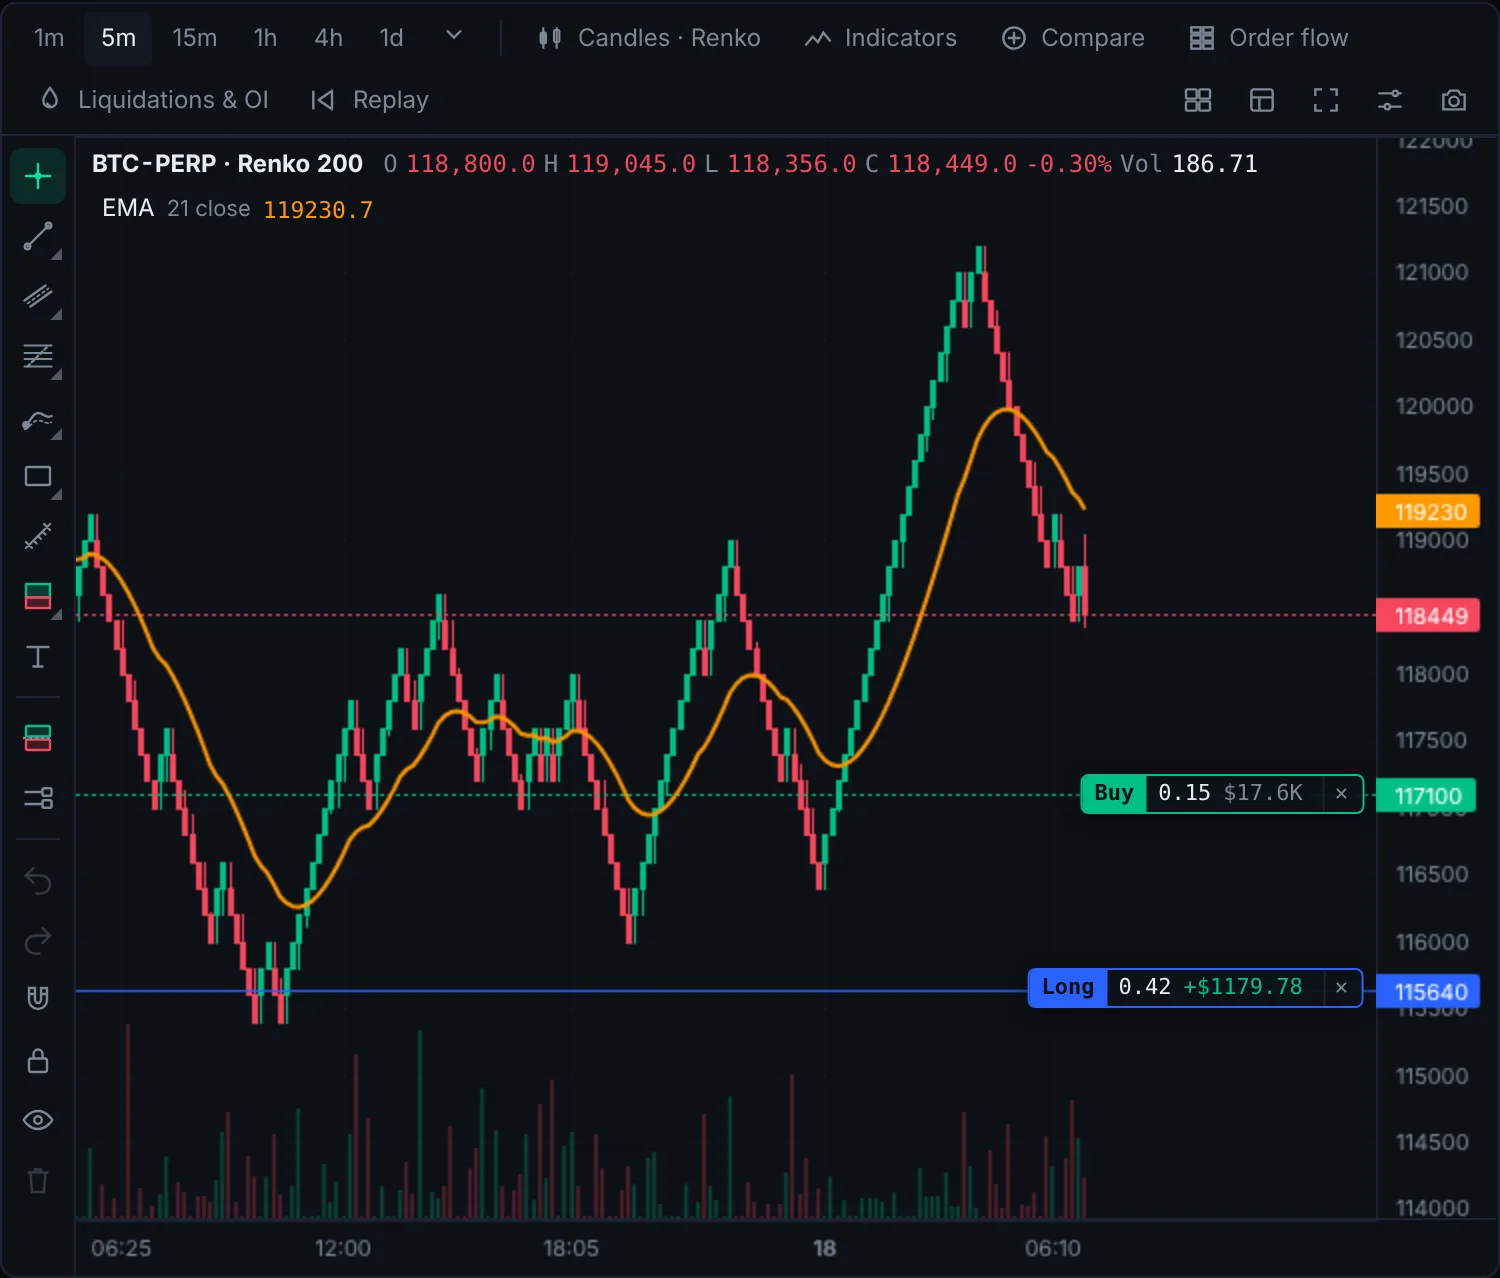Take a chart snapshot with camera icon
The width and height of the screenshot is (1500, 1278).
pyautogui.click(x=1454, y=100)
